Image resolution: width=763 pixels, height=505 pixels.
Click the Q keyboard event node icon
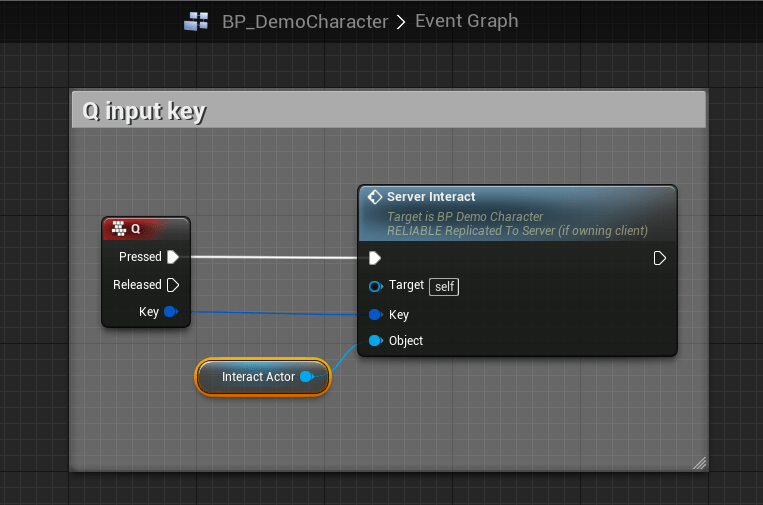(119, 229)
